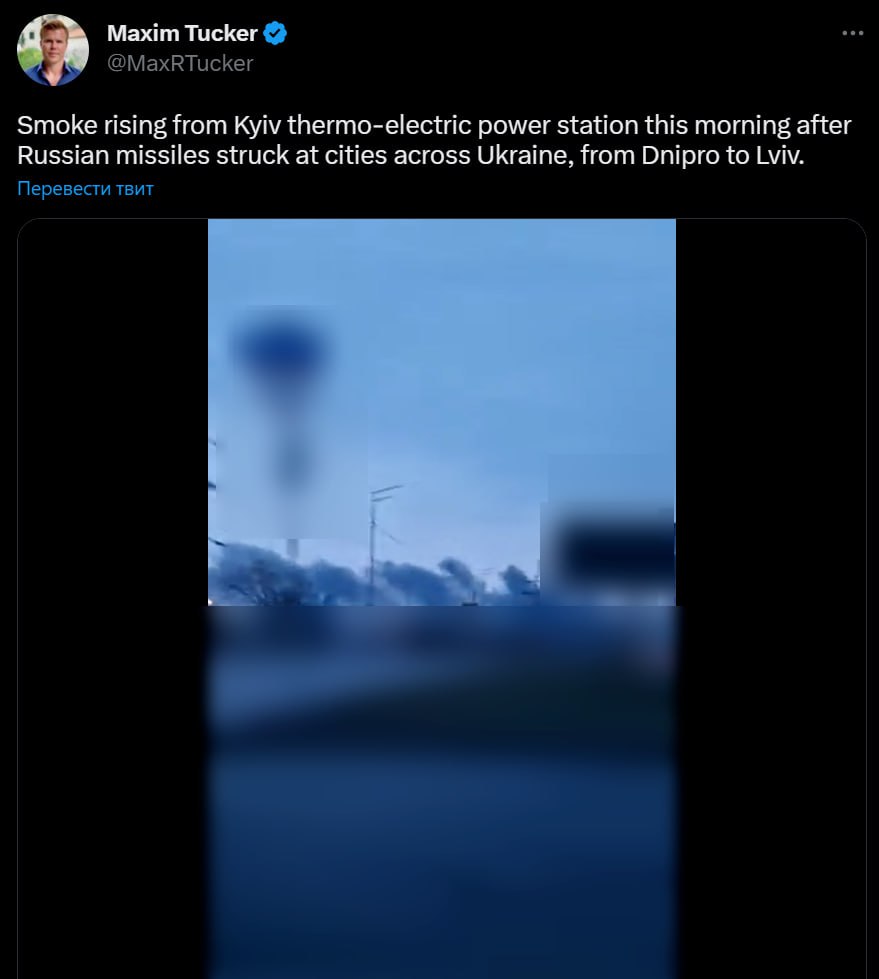The image size is (879, 979).
Task: Click the right black letterbox of the media
Action: coord(770,599)
